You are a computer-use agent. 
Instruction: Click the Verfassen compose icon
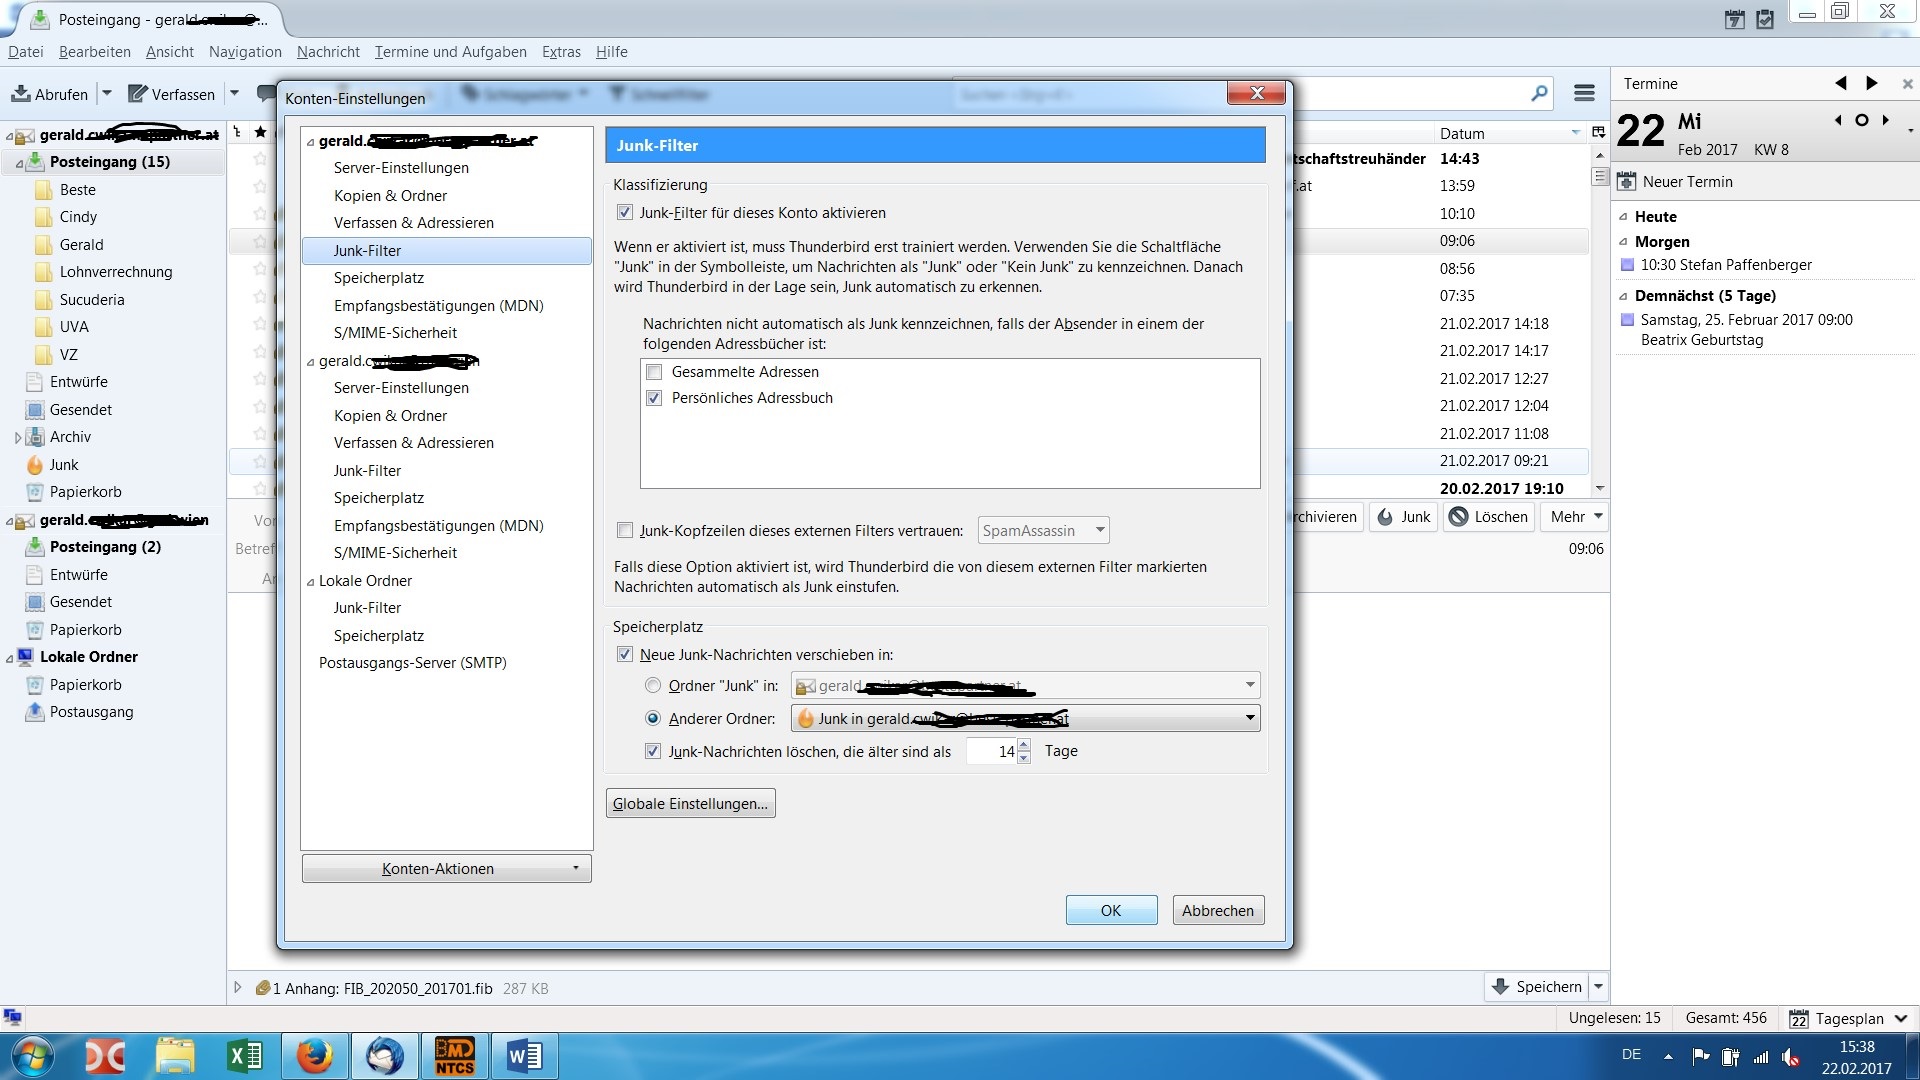click(138, 94)
